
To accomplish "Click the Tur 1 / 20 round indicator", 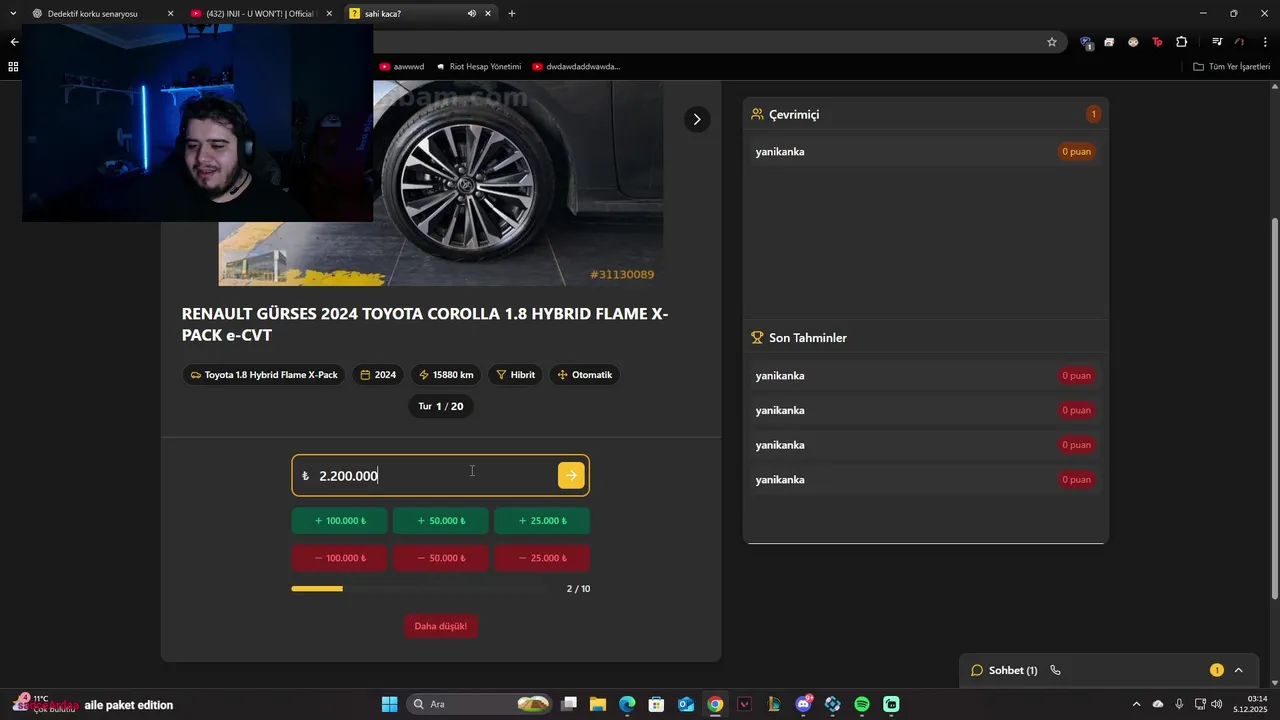I will coord(441,406).
